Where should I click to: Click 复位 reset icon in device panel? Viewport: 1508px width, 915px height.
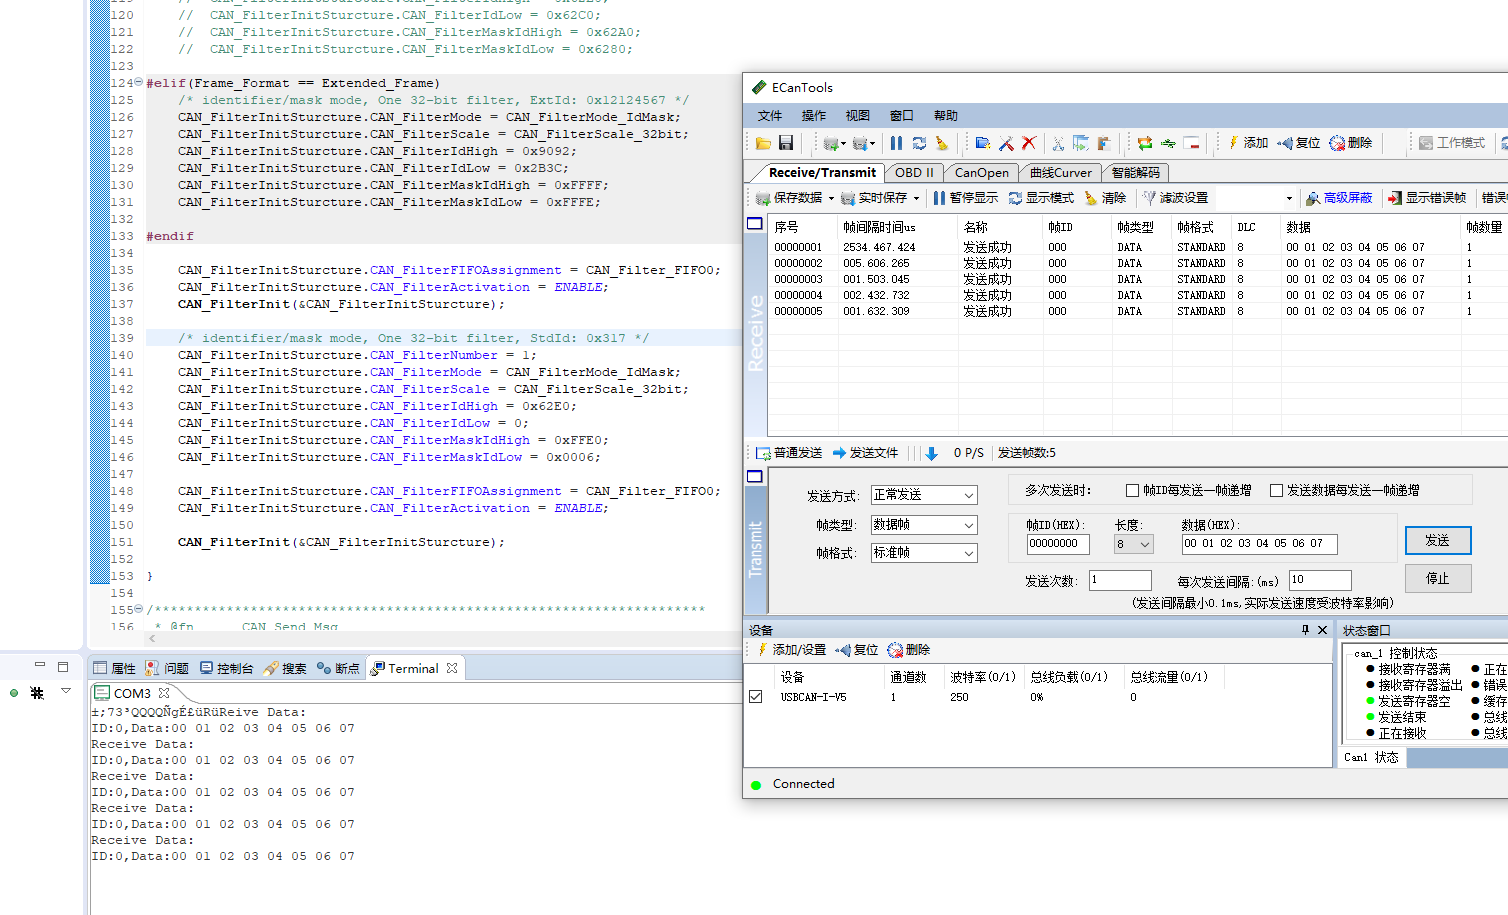(x=843, y=650)
